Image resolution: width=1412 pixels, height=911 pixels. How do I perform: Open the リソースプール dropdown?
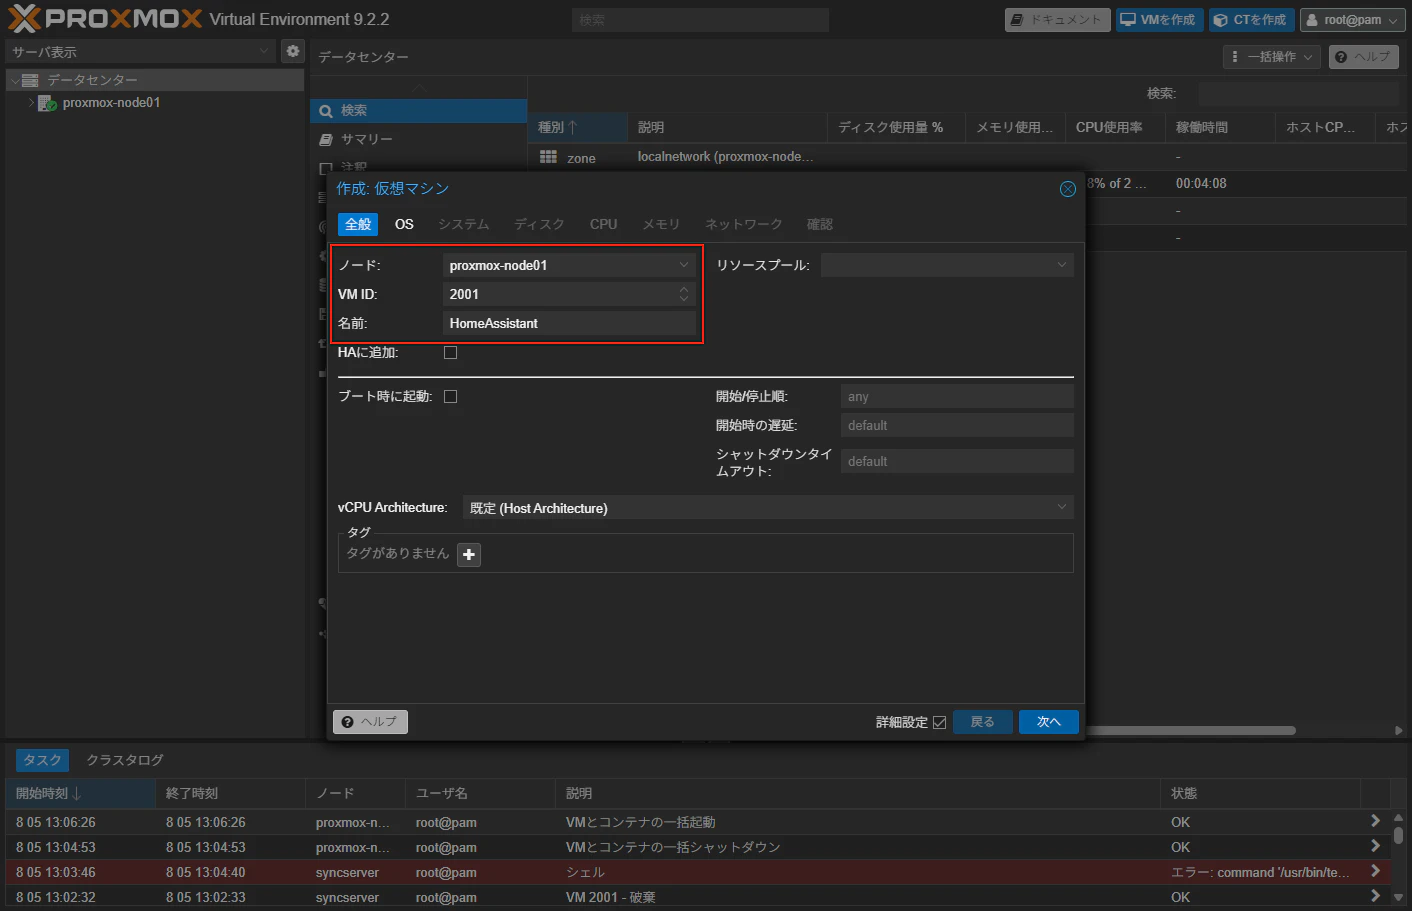click(947, 265)
